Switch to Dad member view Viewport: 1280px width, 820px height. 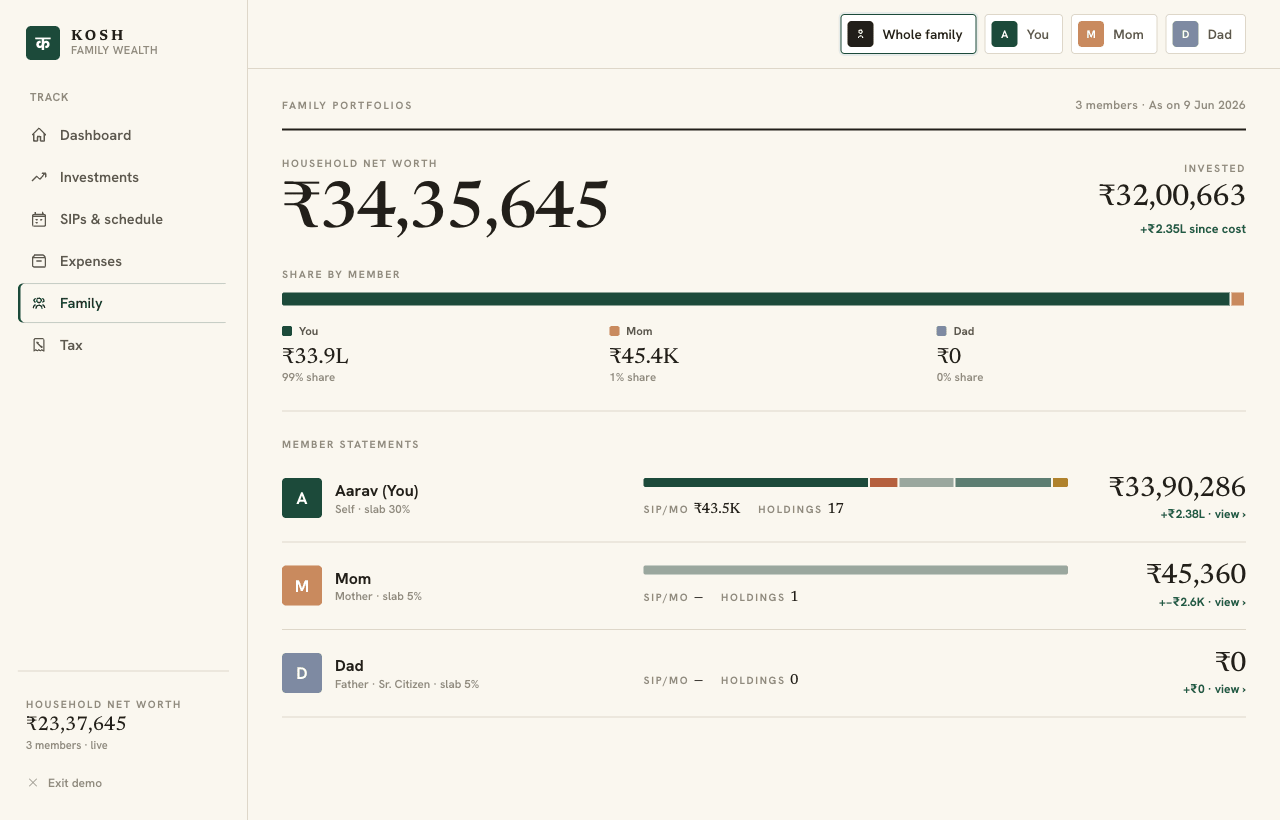click(x=1205, y=34)
